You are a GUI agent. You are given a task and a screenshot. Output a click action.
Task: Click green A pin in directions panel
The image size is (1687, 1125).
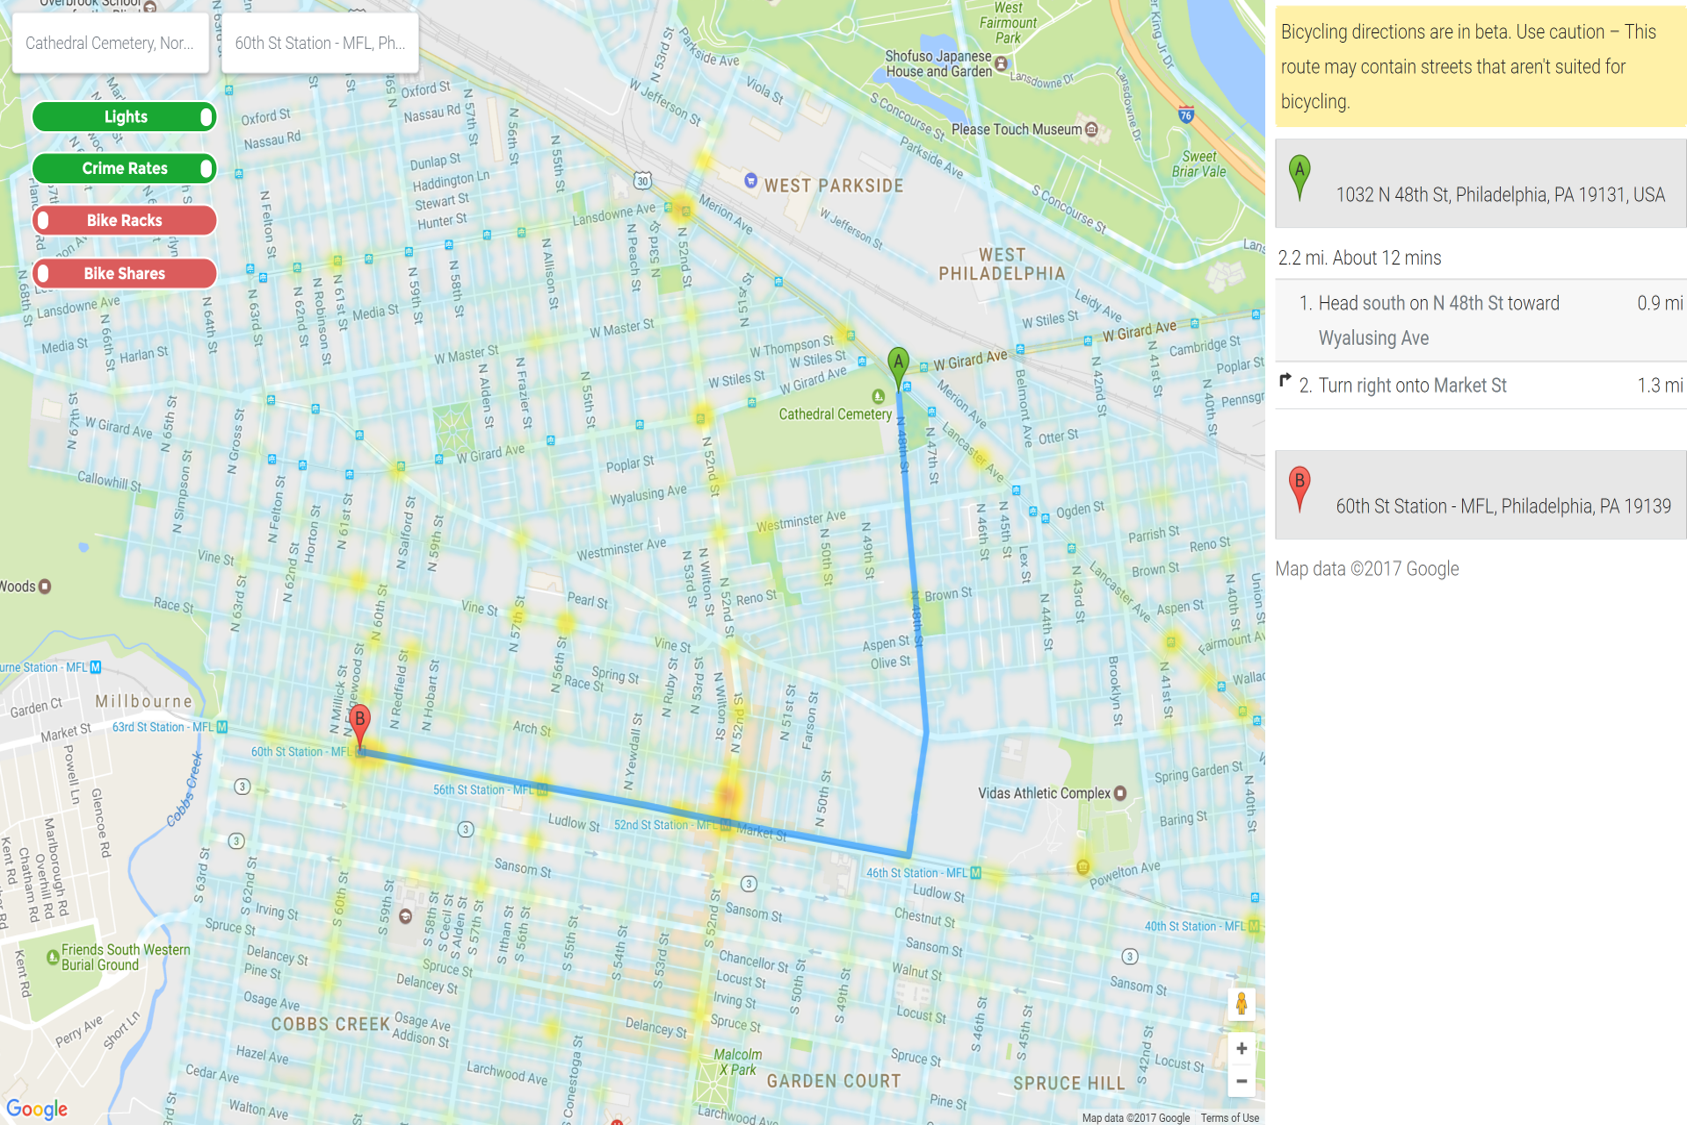tap(1299, 178)
